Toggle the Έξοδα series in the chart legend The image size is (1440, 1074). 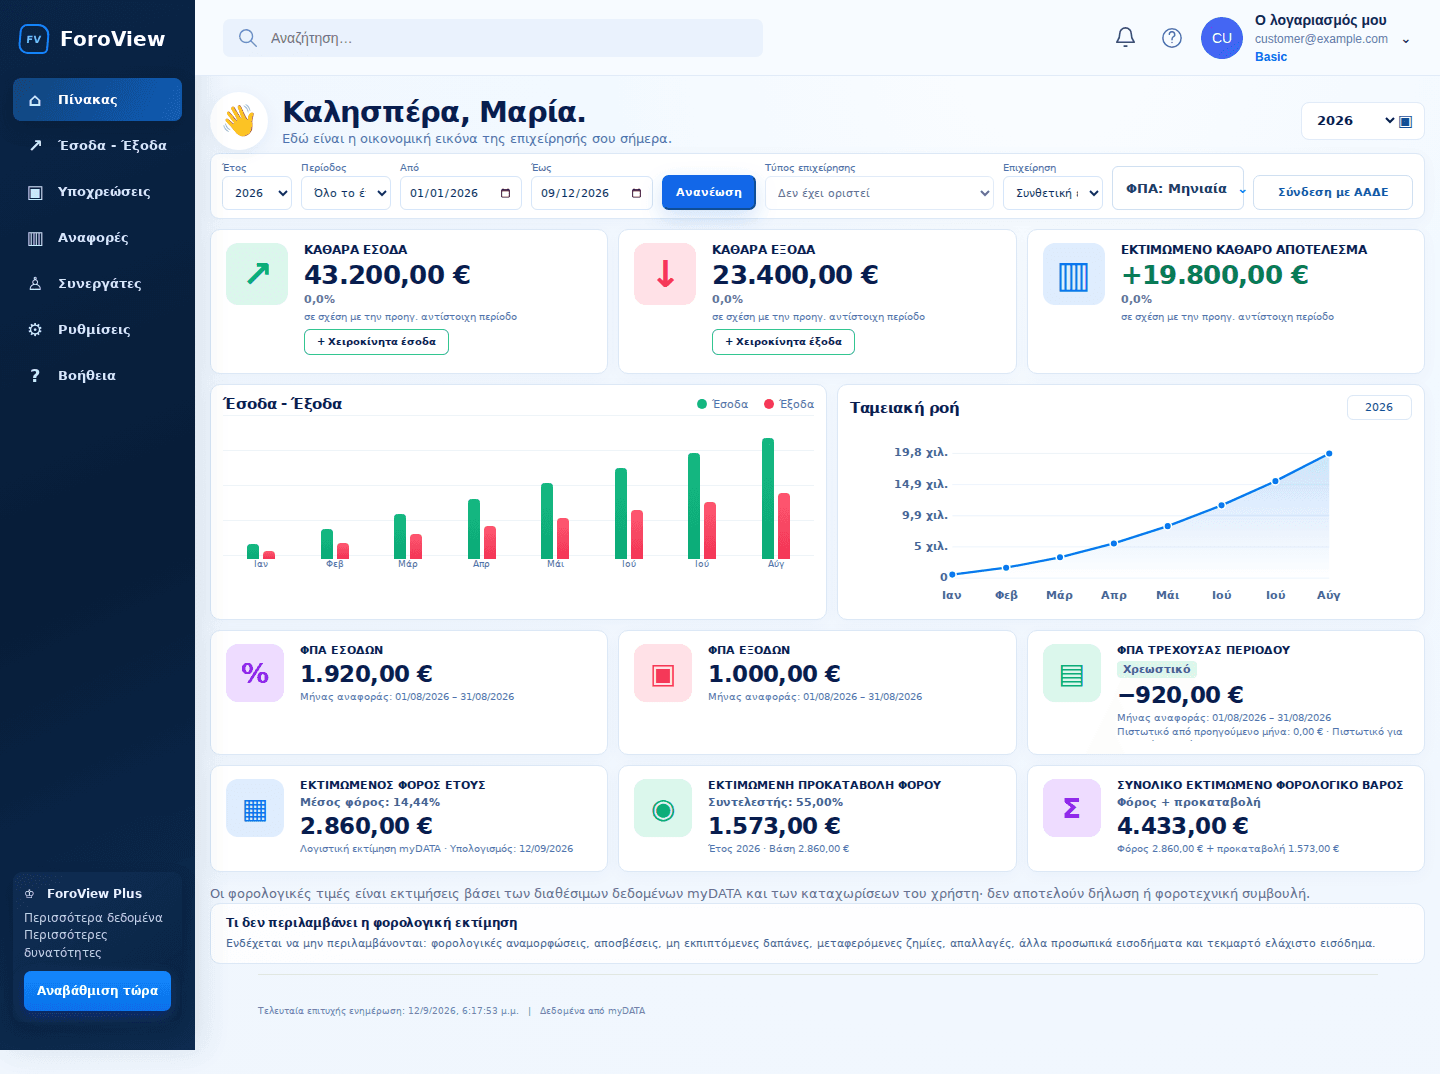point(789,404)
